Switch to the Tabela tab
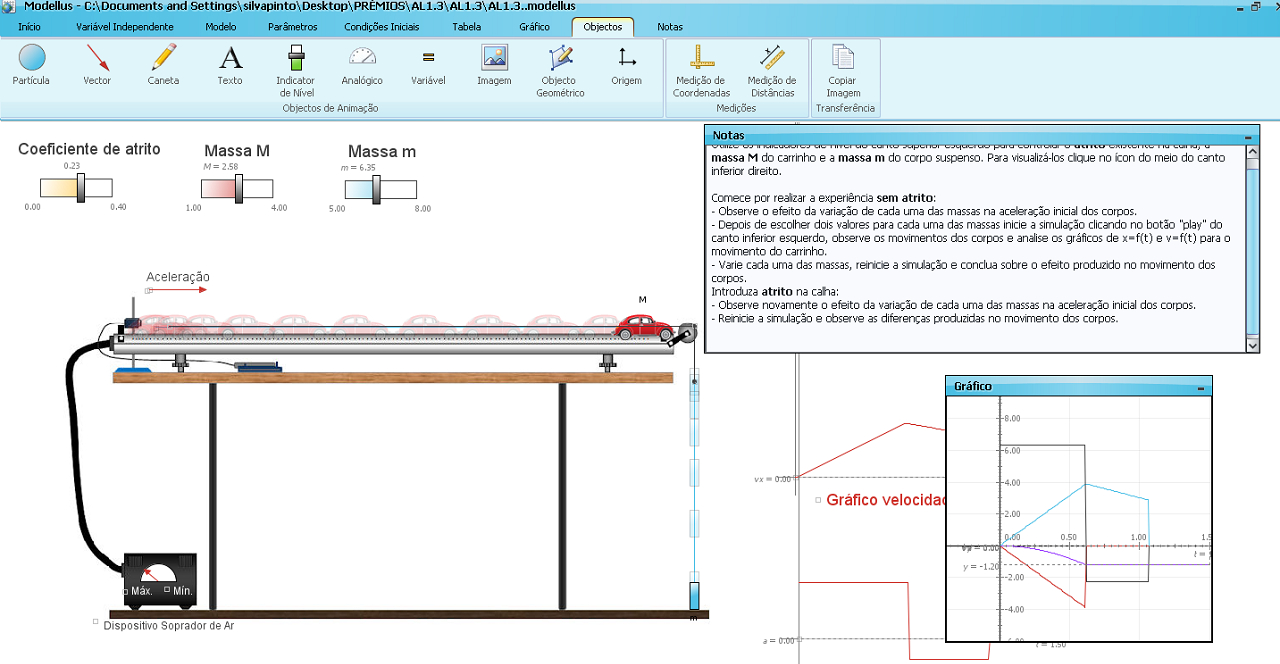Image resolution: width=1280 pixels, height=664 pixels. pos(466,27)
